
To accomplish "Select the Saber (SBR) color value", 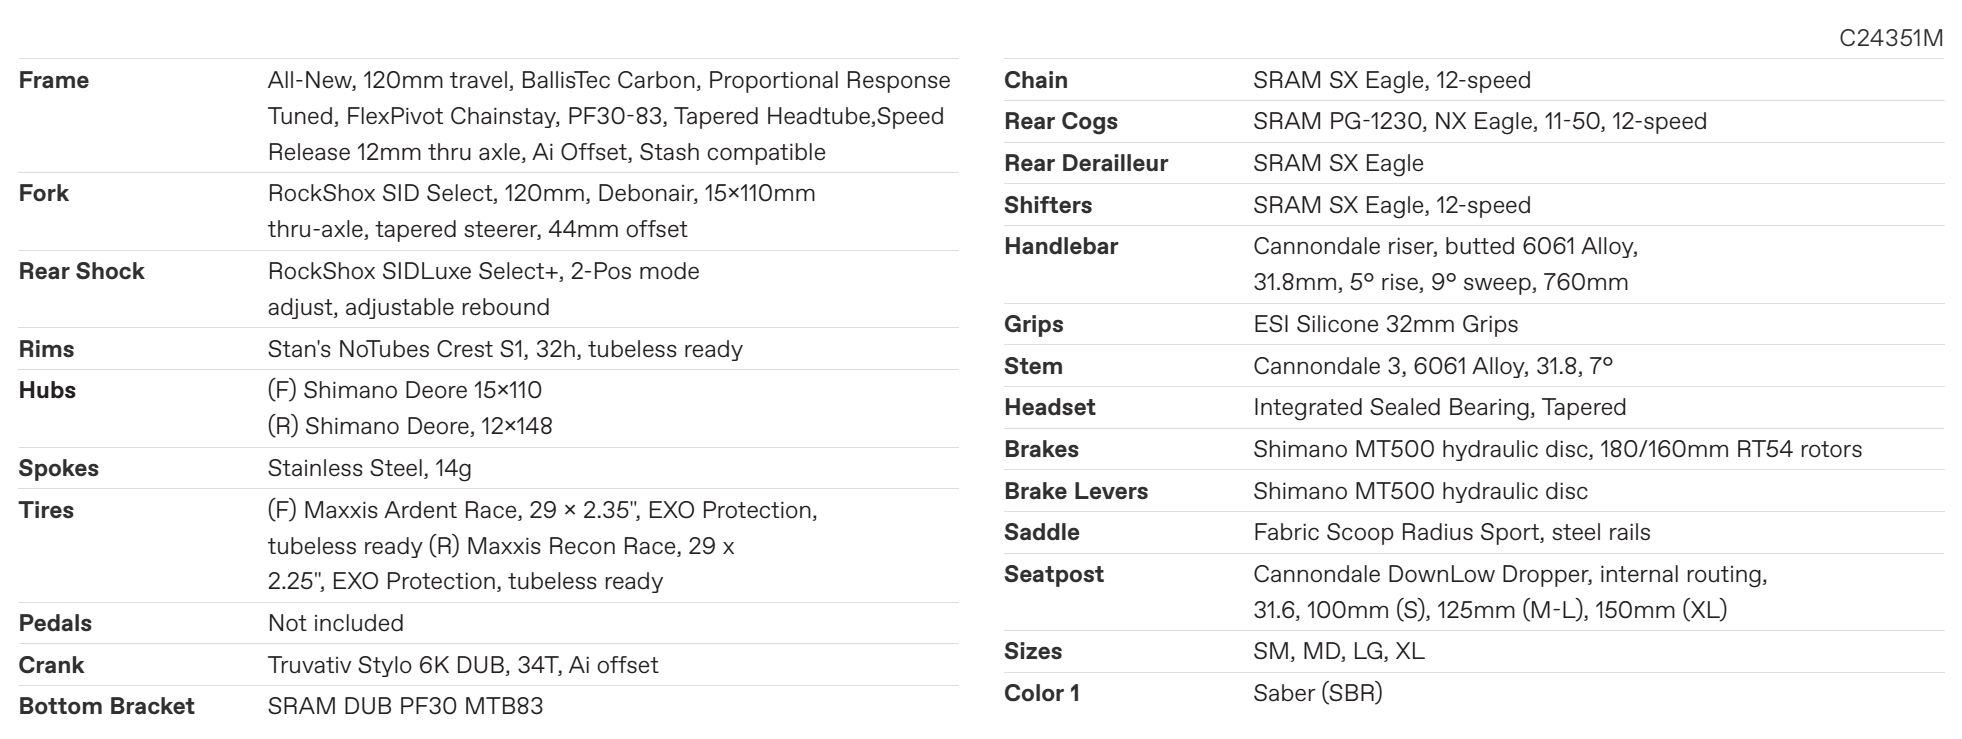I will [1318, 693].
